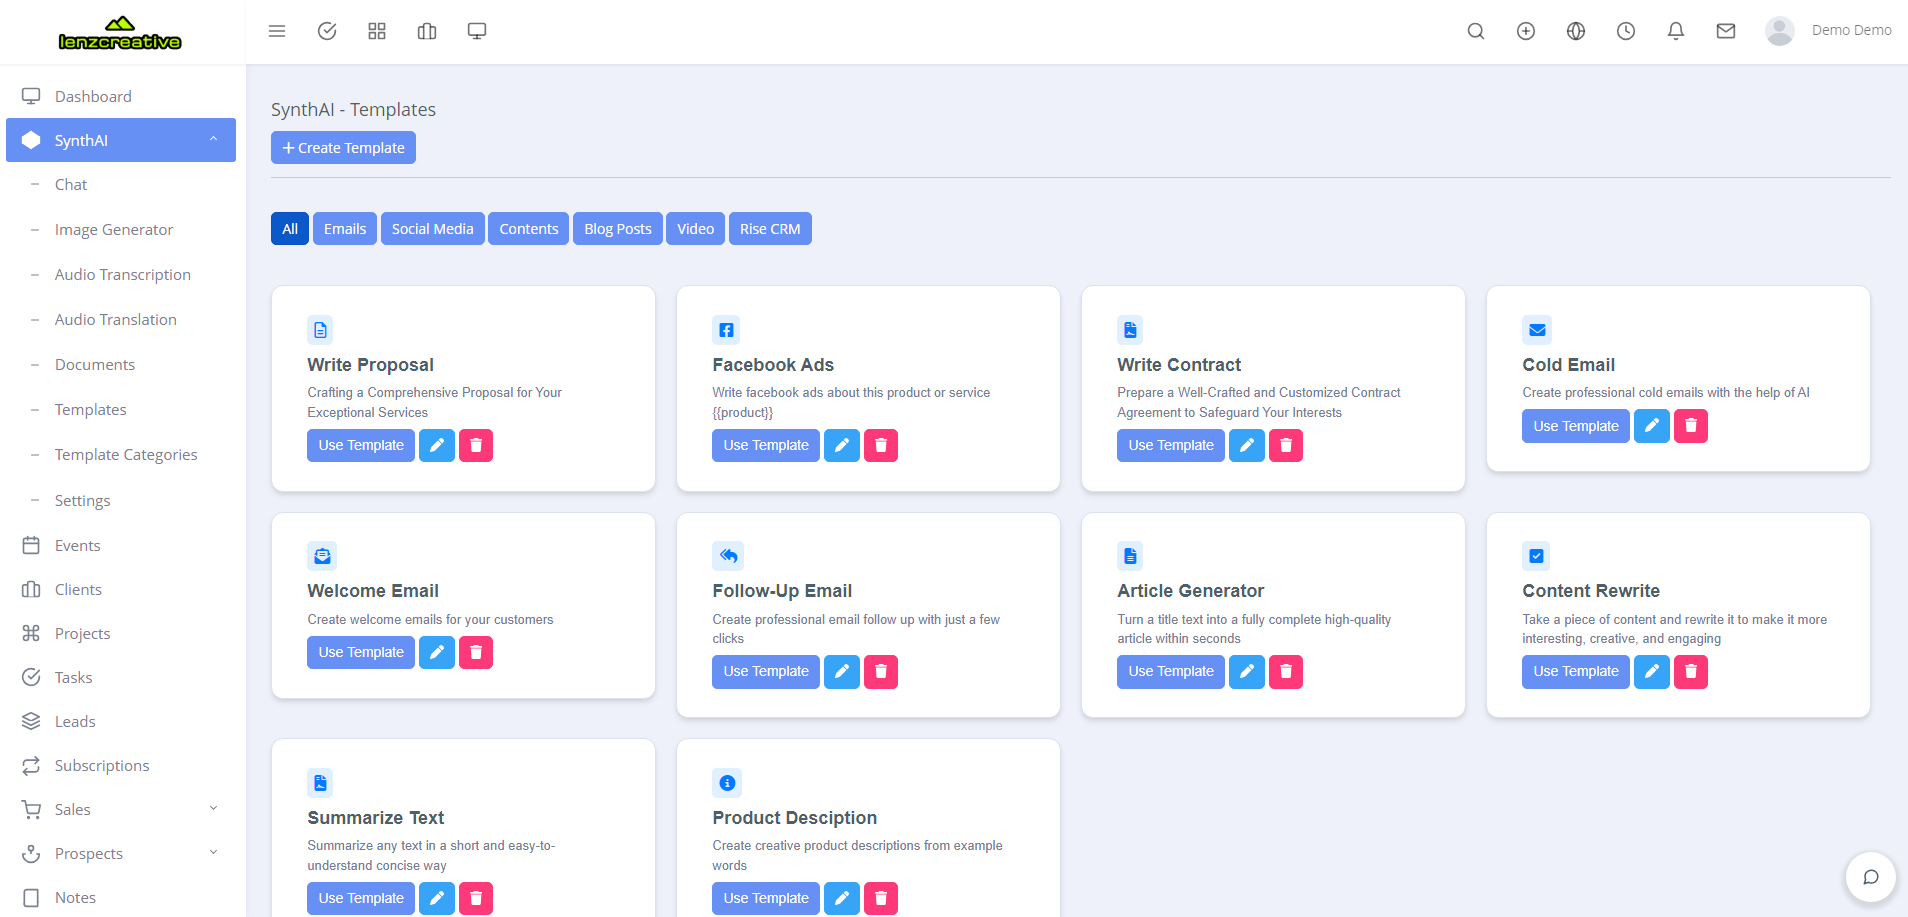Use the Cold Email template
Screen dimensions: 1908x917
pyautogui.click(x=1574, y=425)
